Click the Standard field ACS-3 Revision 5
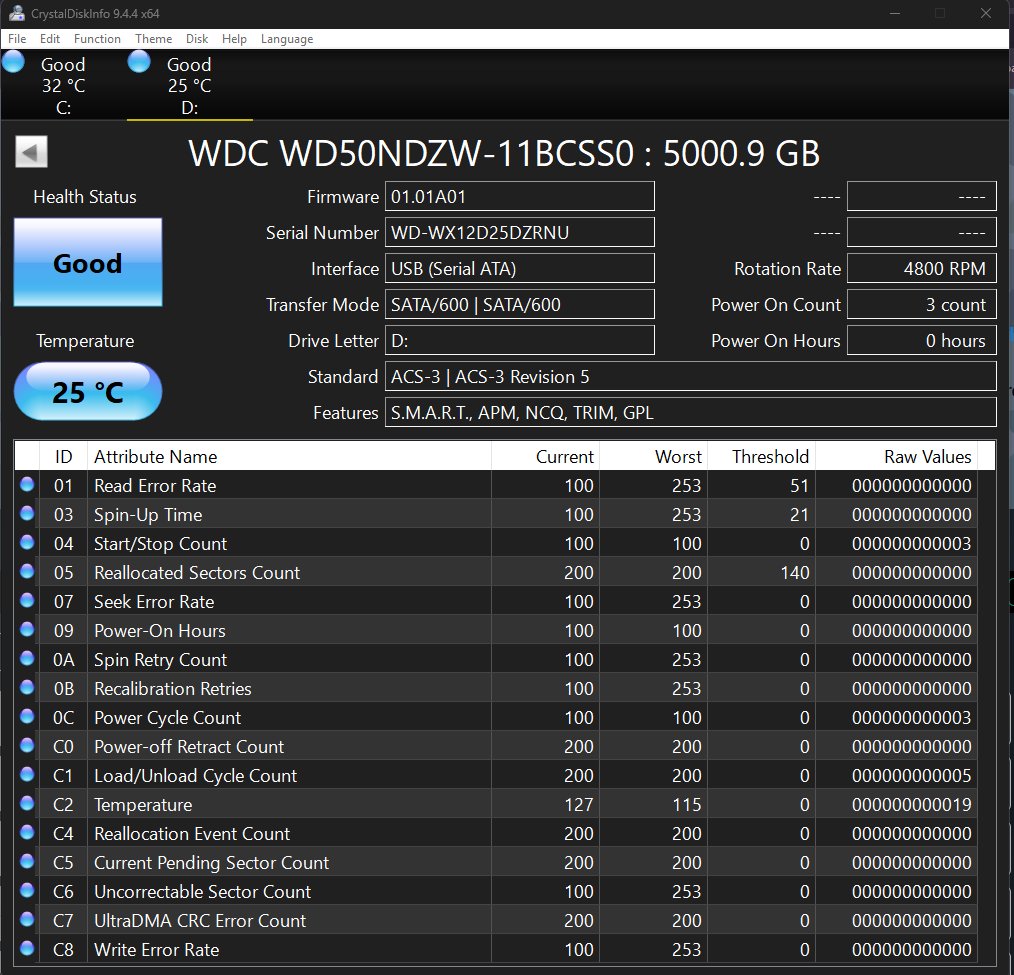This screenshot has height=975, width=1014. 691,376
